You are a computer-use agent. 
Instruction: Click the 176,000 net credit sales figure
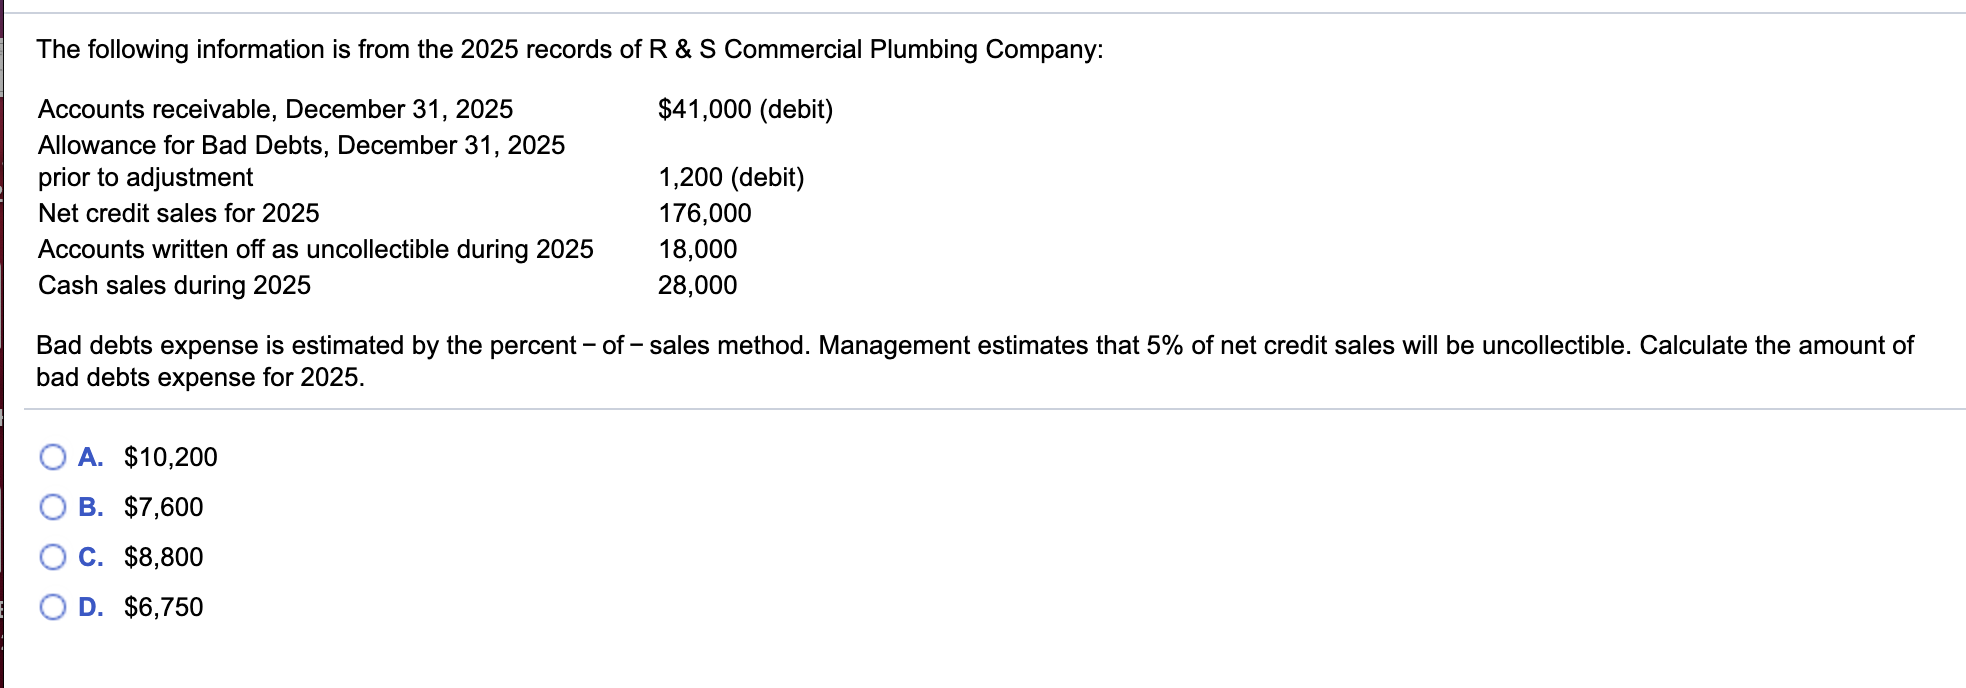(x=705, y=213)
